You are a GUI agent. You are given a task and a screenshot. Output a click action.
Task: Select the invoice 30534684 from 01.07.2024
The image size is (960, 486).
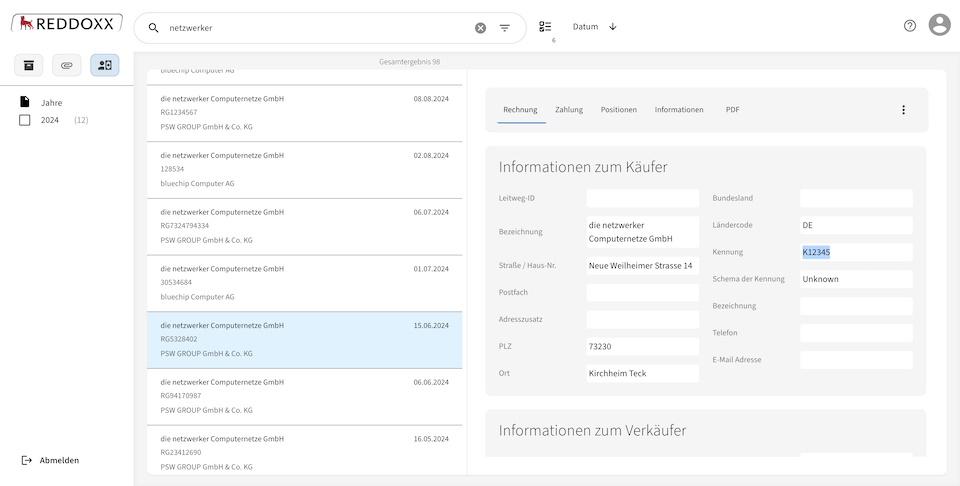(304, 283)
